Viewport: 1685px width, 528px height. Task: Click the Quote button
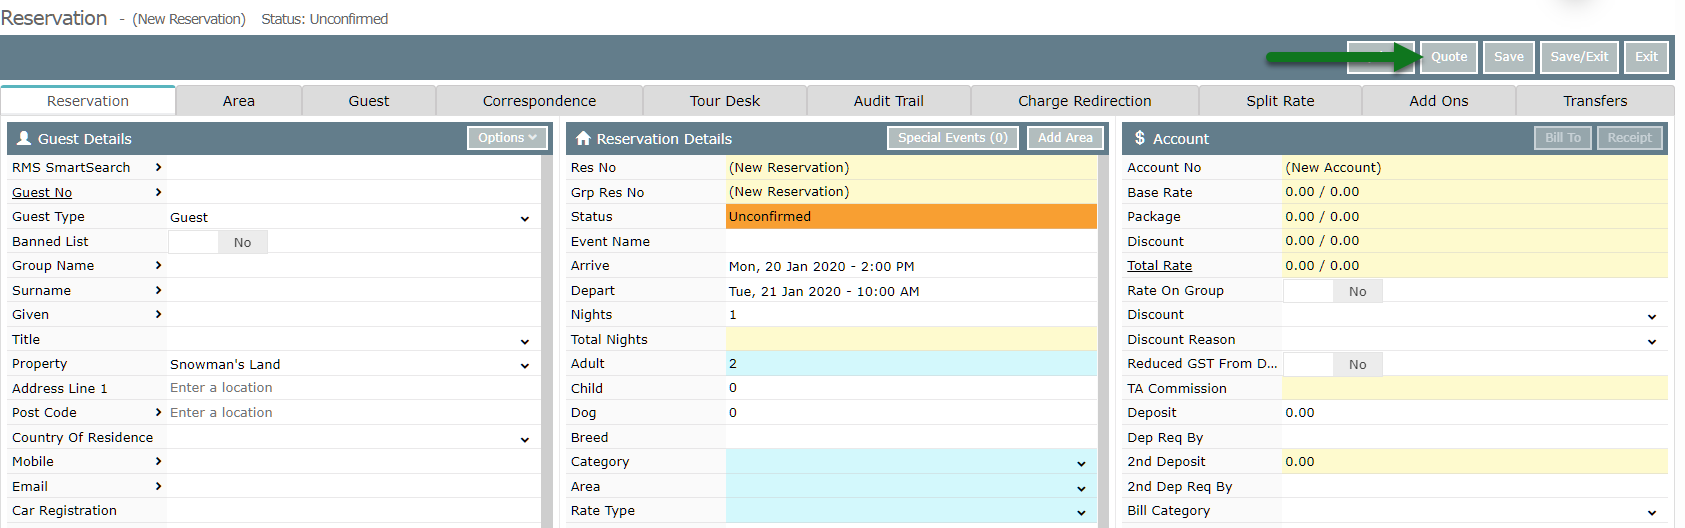(1448, 57)
